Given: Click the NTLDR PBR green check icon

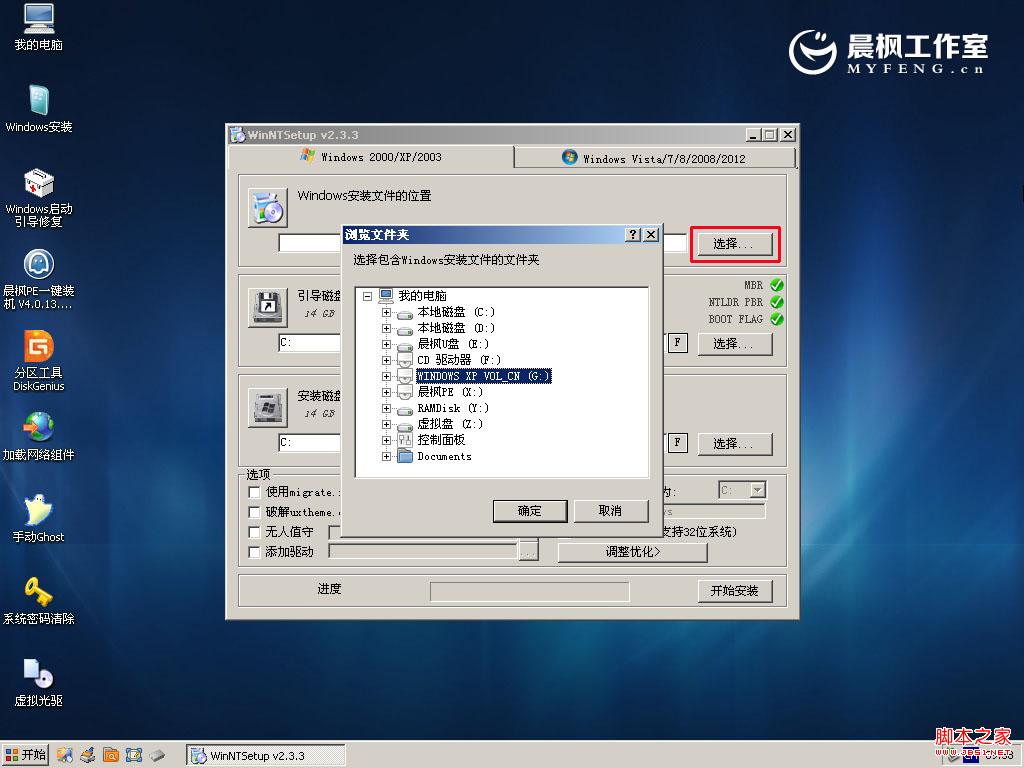Looking at the screenshot, I should tap(776, 302).
